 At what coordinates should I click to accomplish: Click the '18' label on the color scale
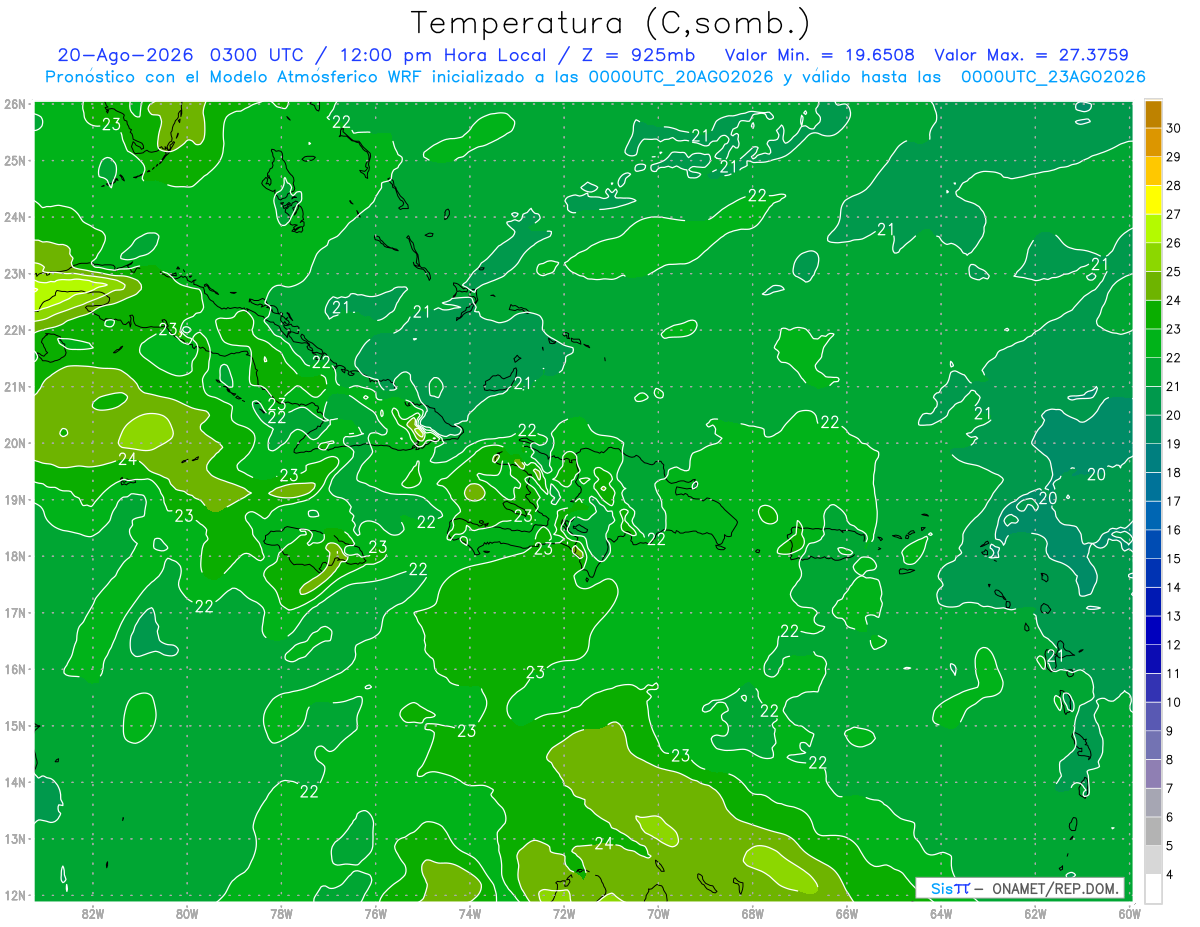(x=1173, y=473)
